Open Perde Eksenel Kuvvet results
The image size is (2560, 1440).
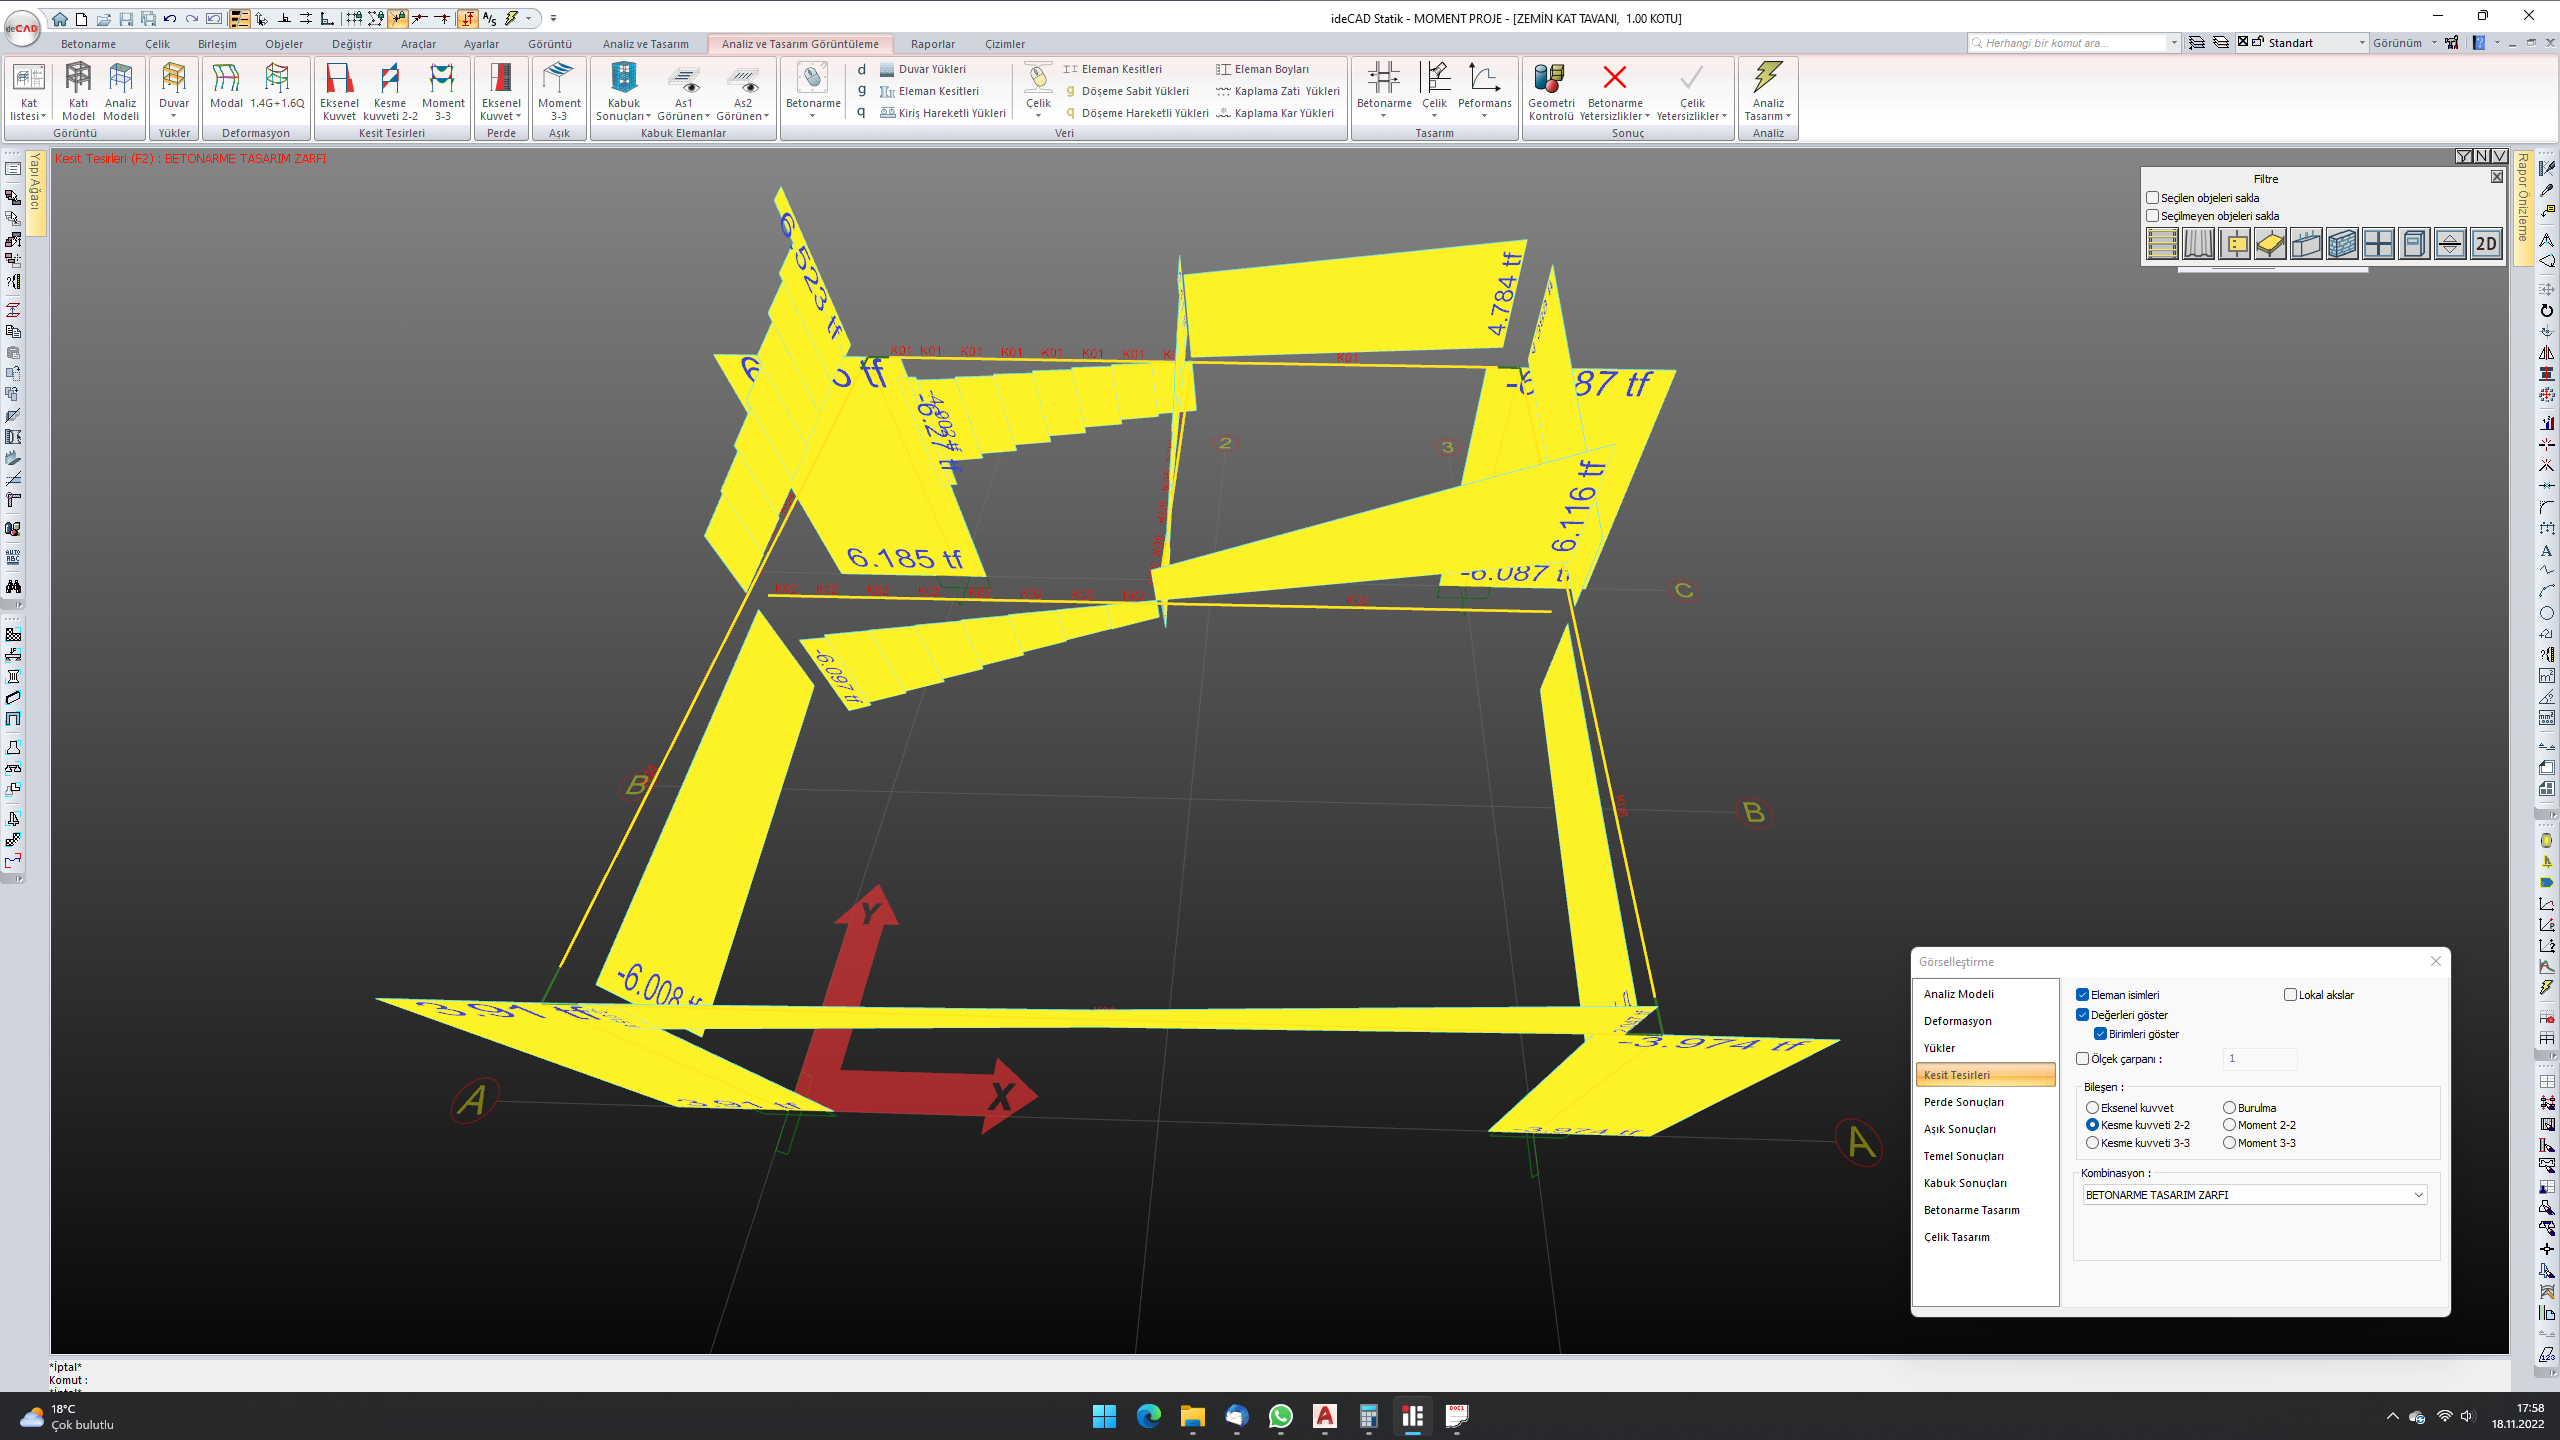(x=501, y=91)
